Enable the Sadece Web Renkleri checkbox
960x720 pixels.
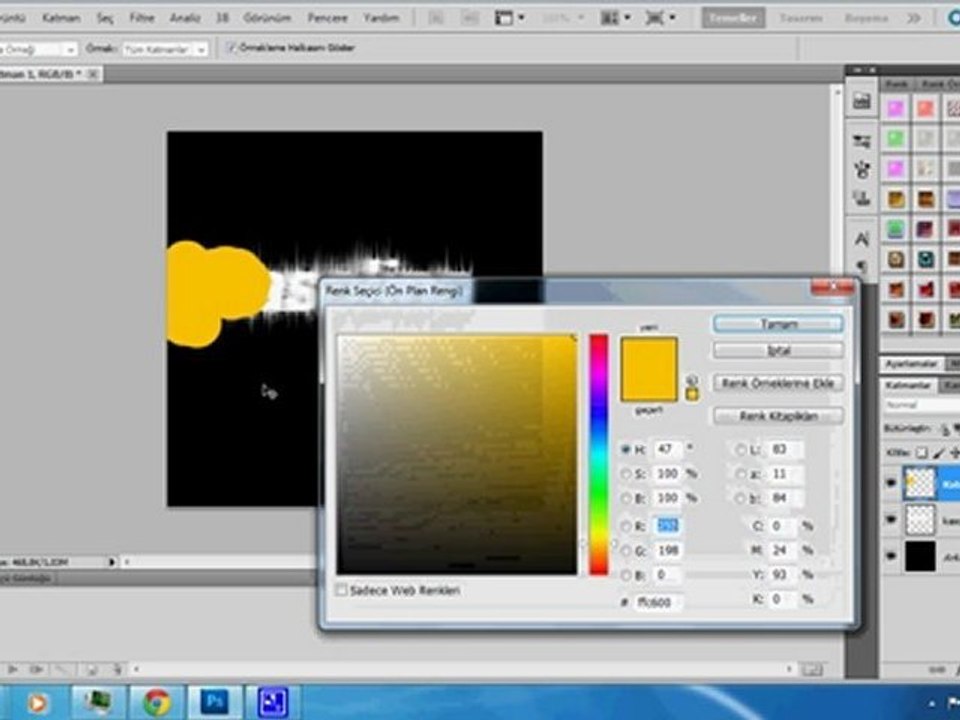[342, 590]
